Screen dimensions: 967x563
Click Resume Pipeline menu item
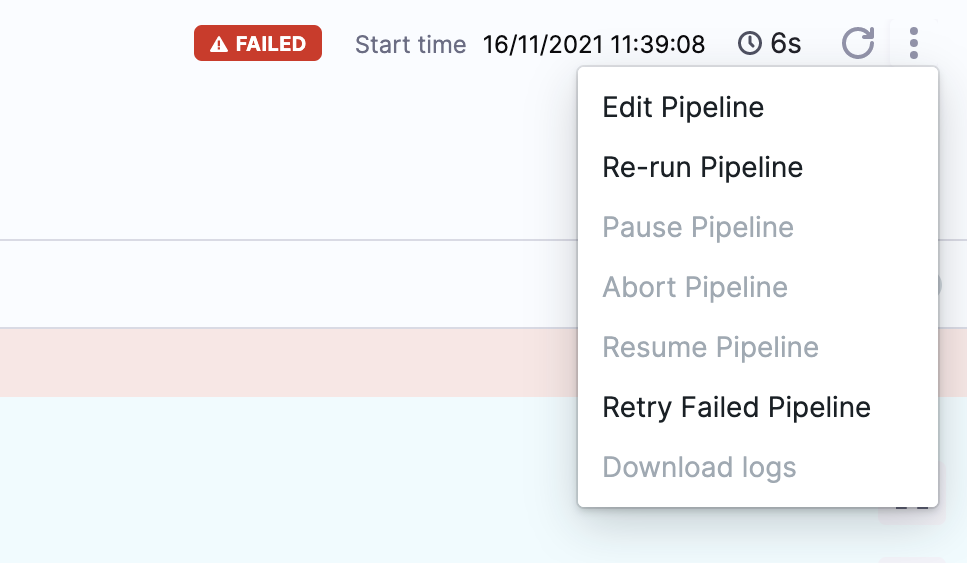[x=710, y=347]
